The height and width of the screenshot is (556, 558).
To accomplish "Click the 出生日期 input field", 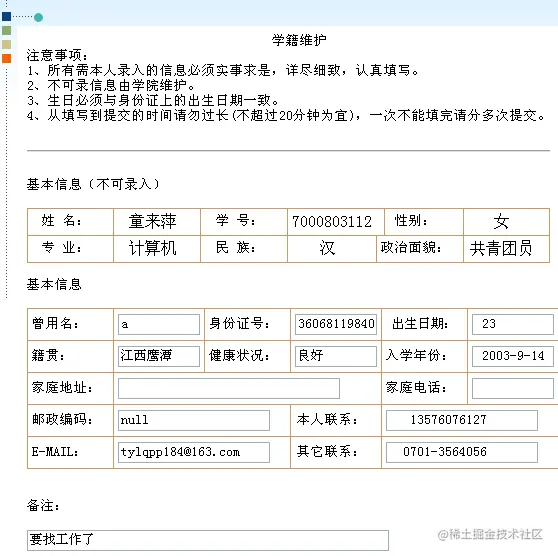I will (x=512, y=324).
